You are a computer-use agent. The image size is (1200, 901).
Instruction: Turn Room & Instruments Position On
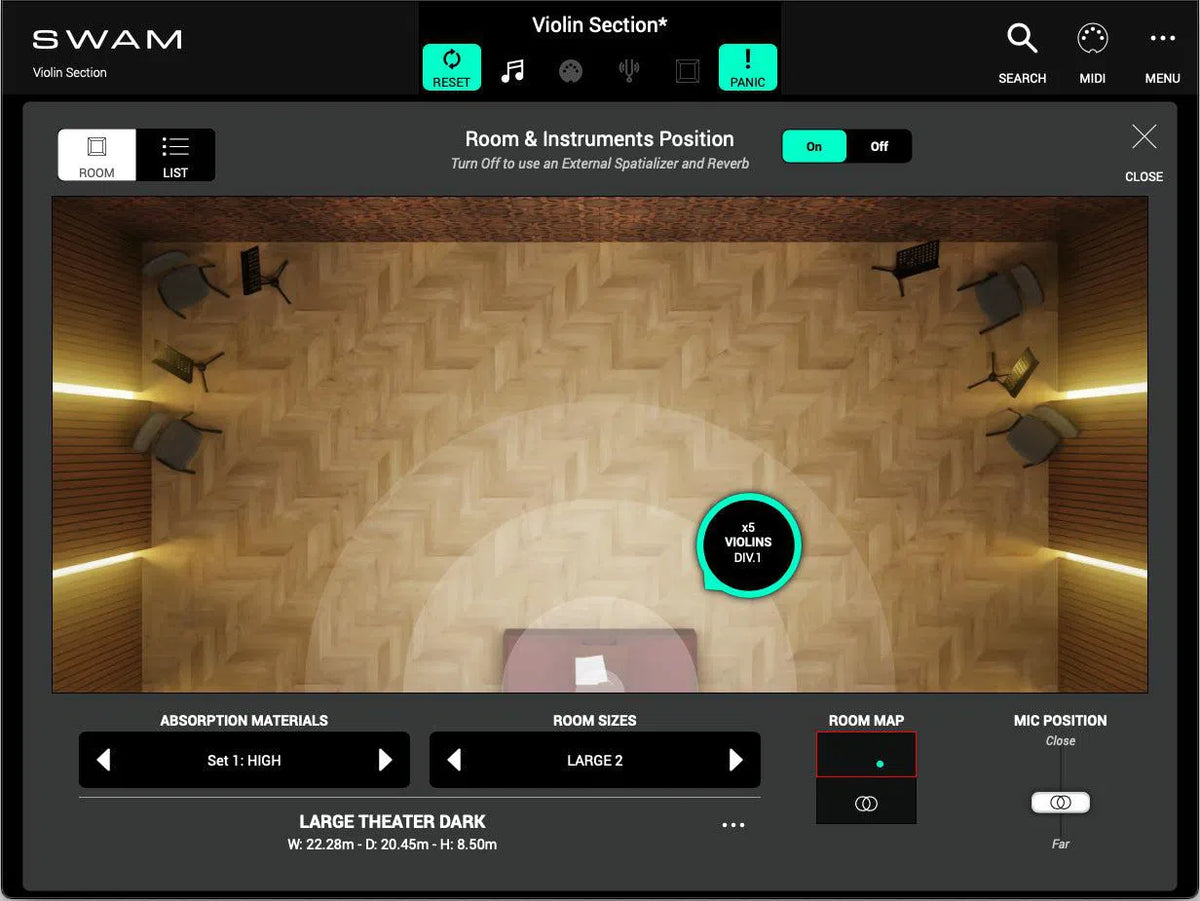pos(814,146)
